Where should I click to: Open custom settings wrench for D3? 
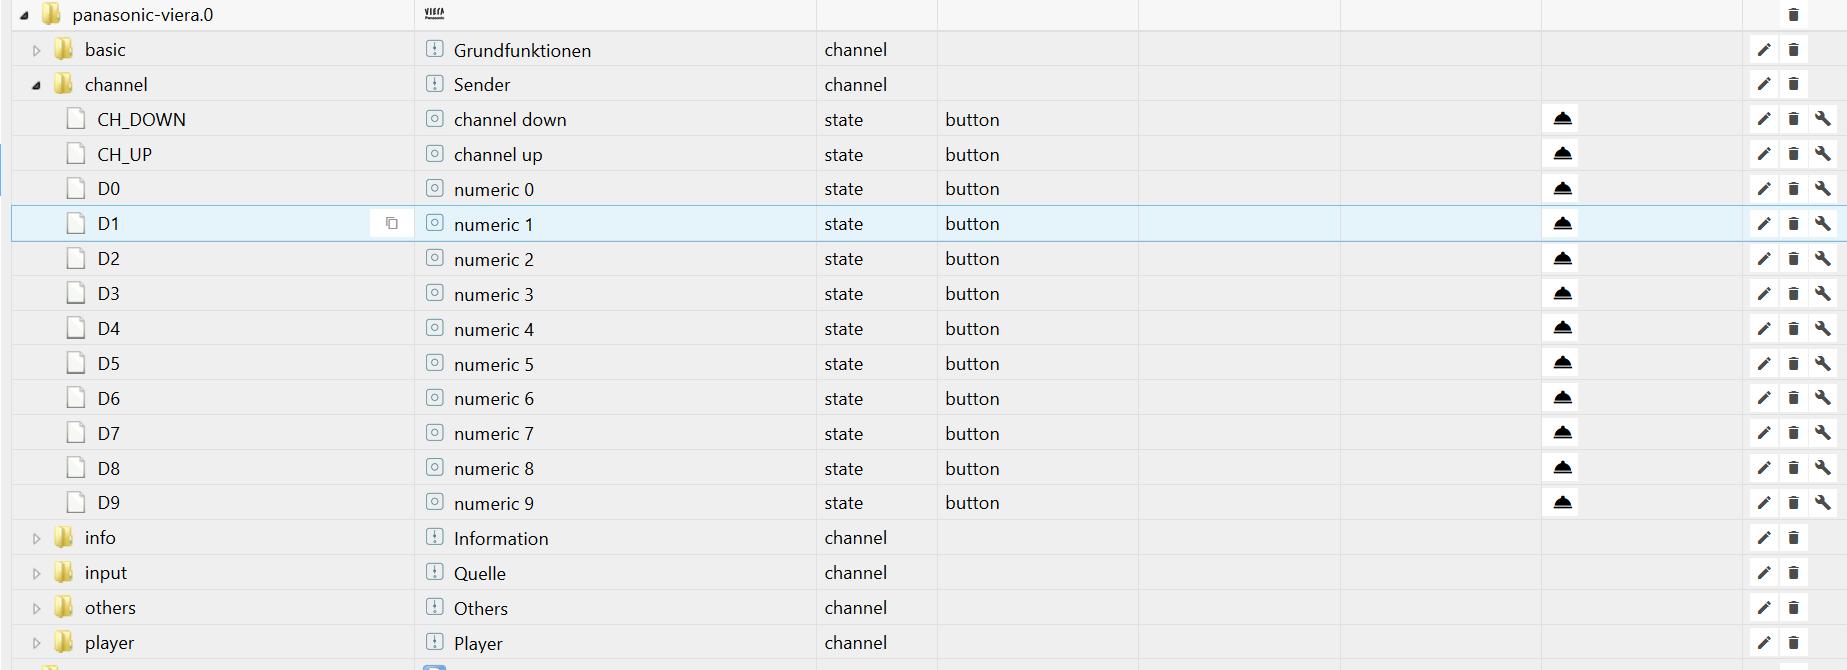[x=1823, y=294]
